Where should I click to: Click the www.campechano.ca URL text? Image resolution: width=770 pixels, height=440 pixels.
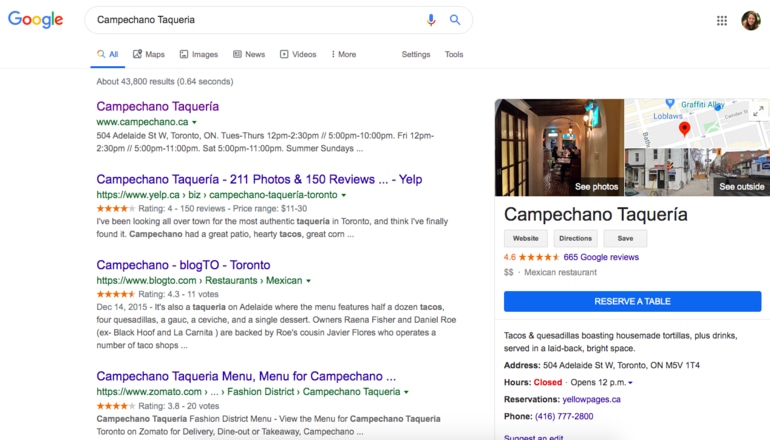(x=142, y=122)
